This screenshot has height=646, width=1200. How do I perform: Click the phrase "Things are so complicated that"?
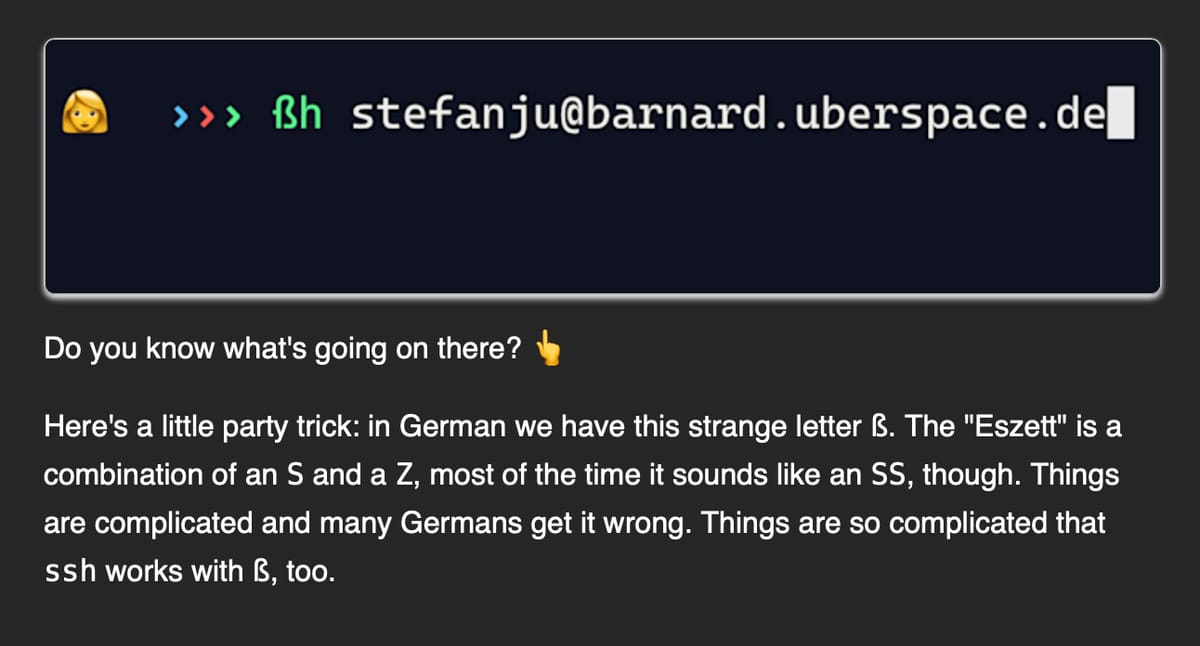[x=944, y=525]
